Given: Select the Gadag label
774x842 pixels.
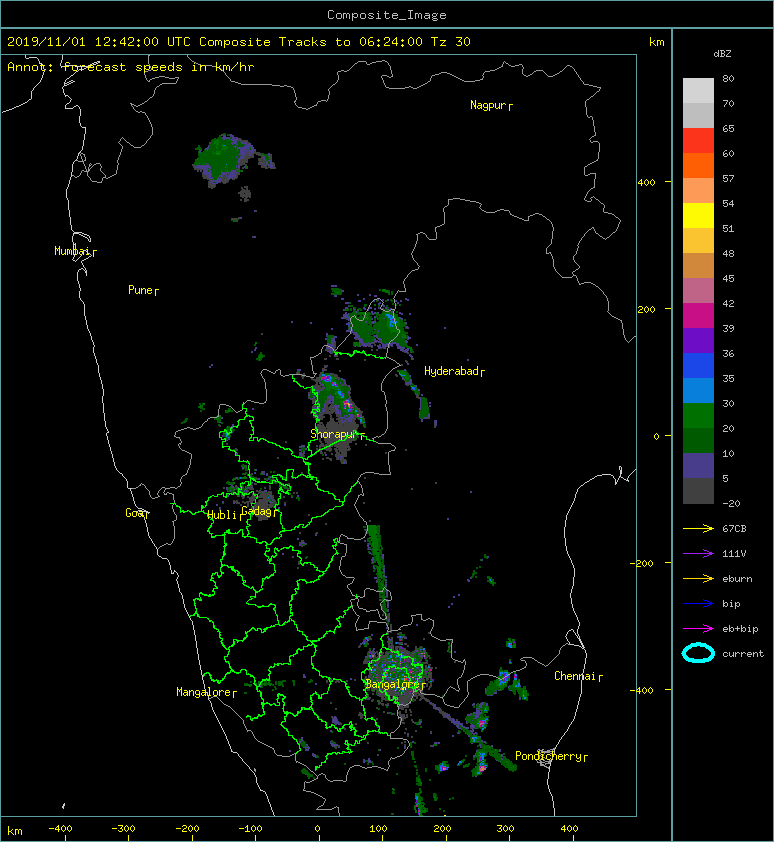Looking at the screenshot, I should point(257,511).
